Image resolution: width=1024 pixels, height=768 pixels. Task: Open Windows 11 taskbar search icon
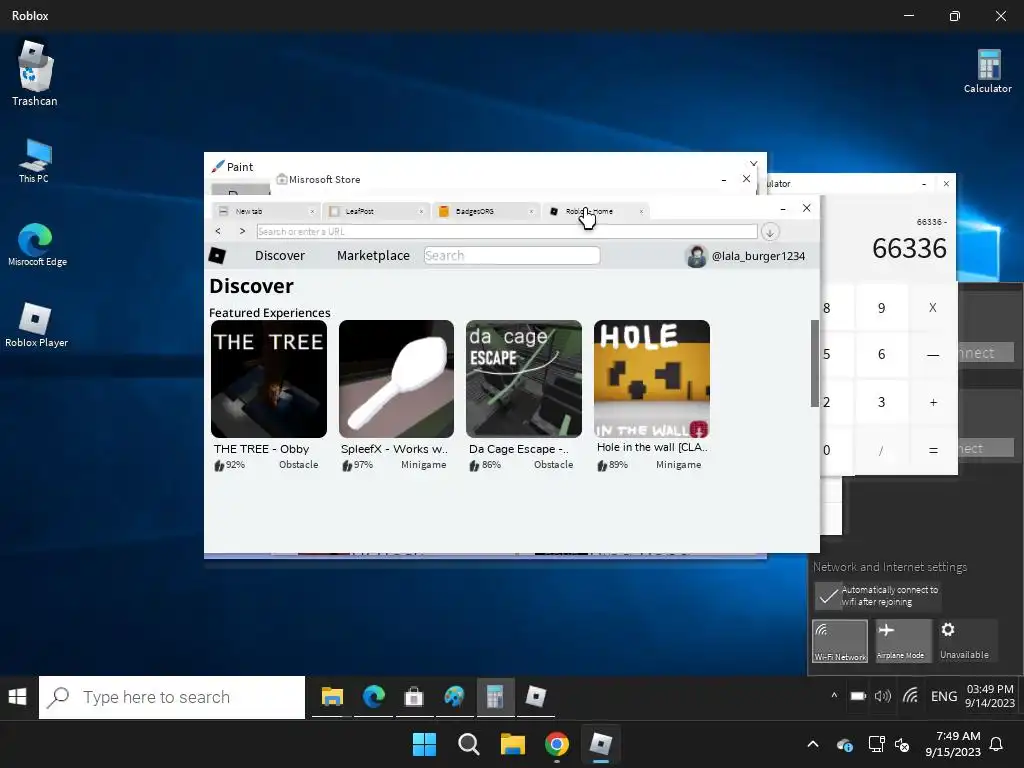pos(468,744)
